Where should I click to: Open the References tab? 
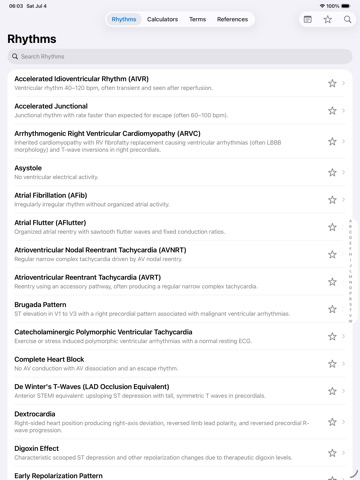point(232,19)
